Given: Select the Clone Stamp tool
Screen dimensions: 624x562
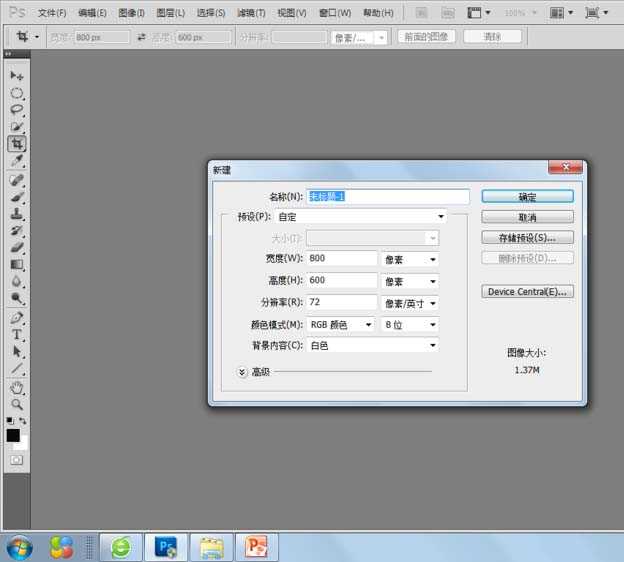Looking at the screenshot, I should click(17, 213).
